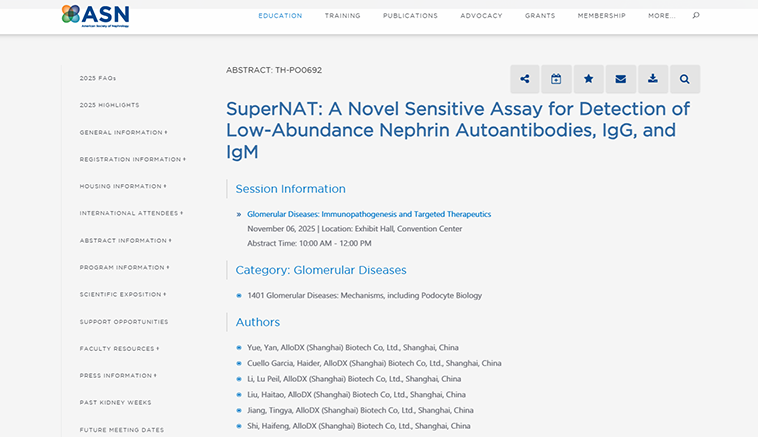Click the abstract search magnifier icon

tap(685, 79)
